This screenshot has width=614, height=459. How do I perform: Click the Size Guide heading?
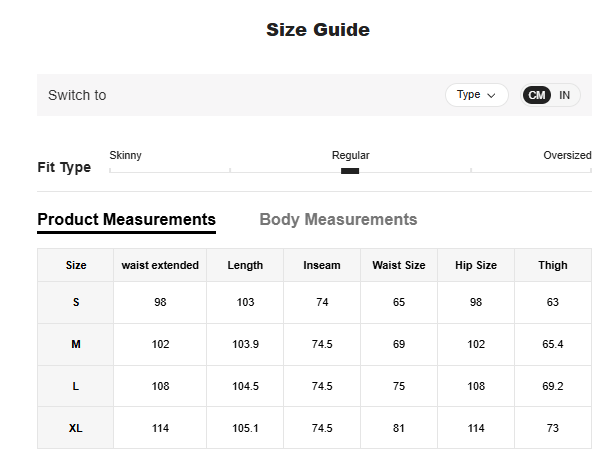coord(318,30)
